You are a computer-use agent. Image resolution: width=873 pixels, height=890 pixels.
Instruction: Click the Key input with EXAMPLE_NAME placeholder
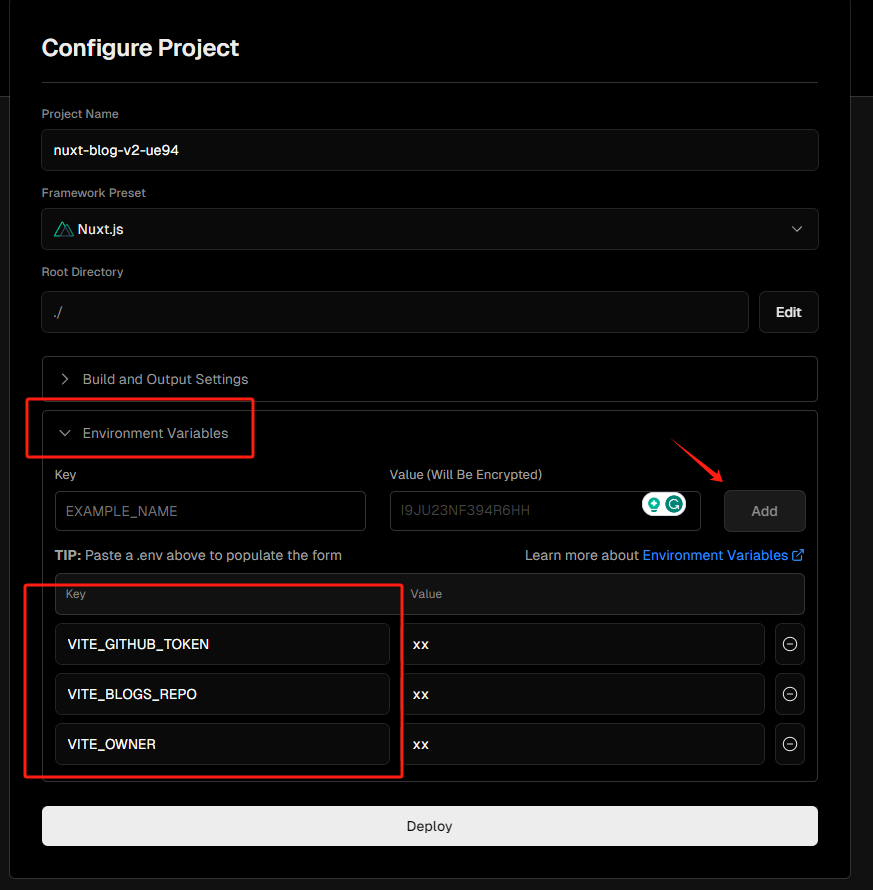(x=210, y=511)
